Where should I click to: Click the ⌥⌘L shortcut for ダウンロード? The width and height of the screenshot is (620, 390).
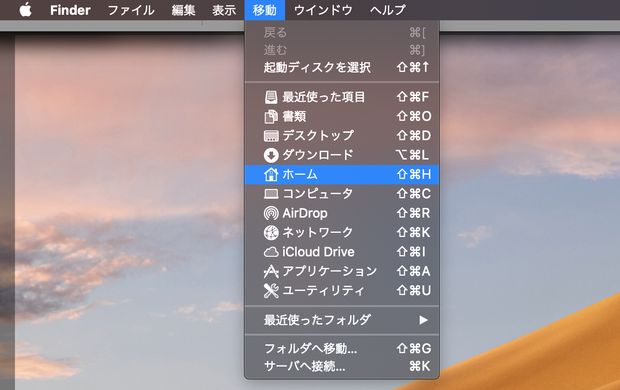pyautogui.click(x=412, y=155)
